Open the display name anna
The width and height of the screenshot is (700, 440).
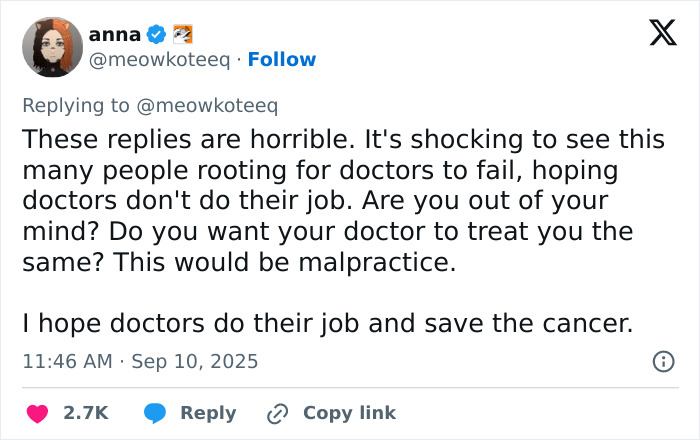pyautogui.click(x=115, y=34)
